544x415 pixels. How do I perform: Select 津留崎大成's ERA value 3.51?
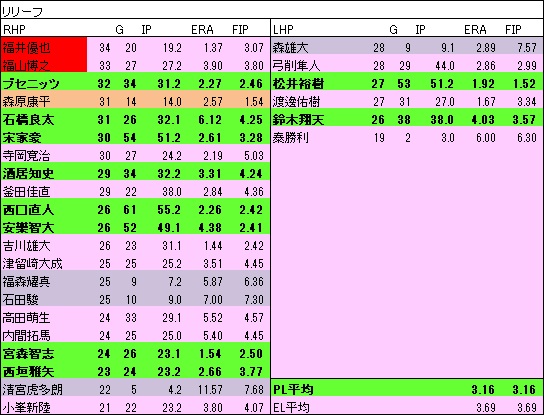click(x=212, y=264)
